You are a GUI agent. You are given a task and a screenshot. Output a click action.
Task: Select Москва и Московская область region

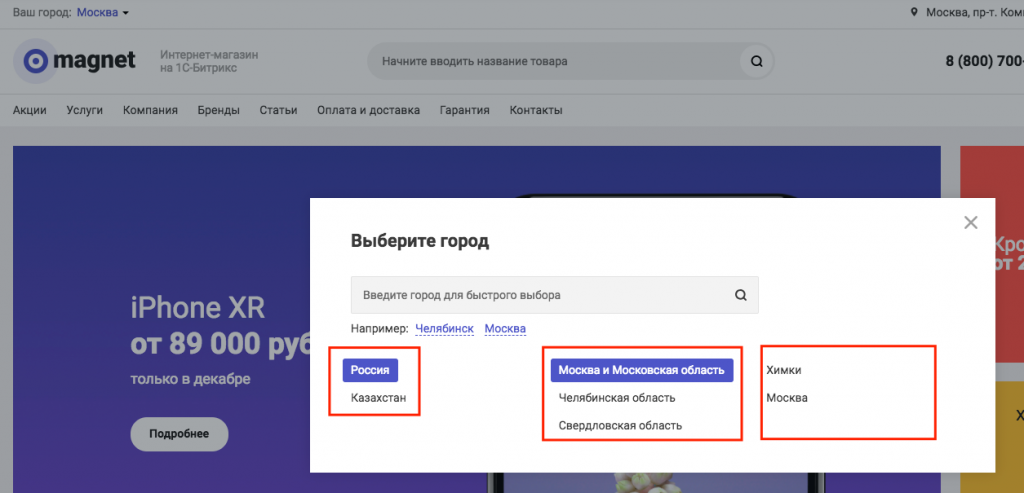tap(642, 370)
